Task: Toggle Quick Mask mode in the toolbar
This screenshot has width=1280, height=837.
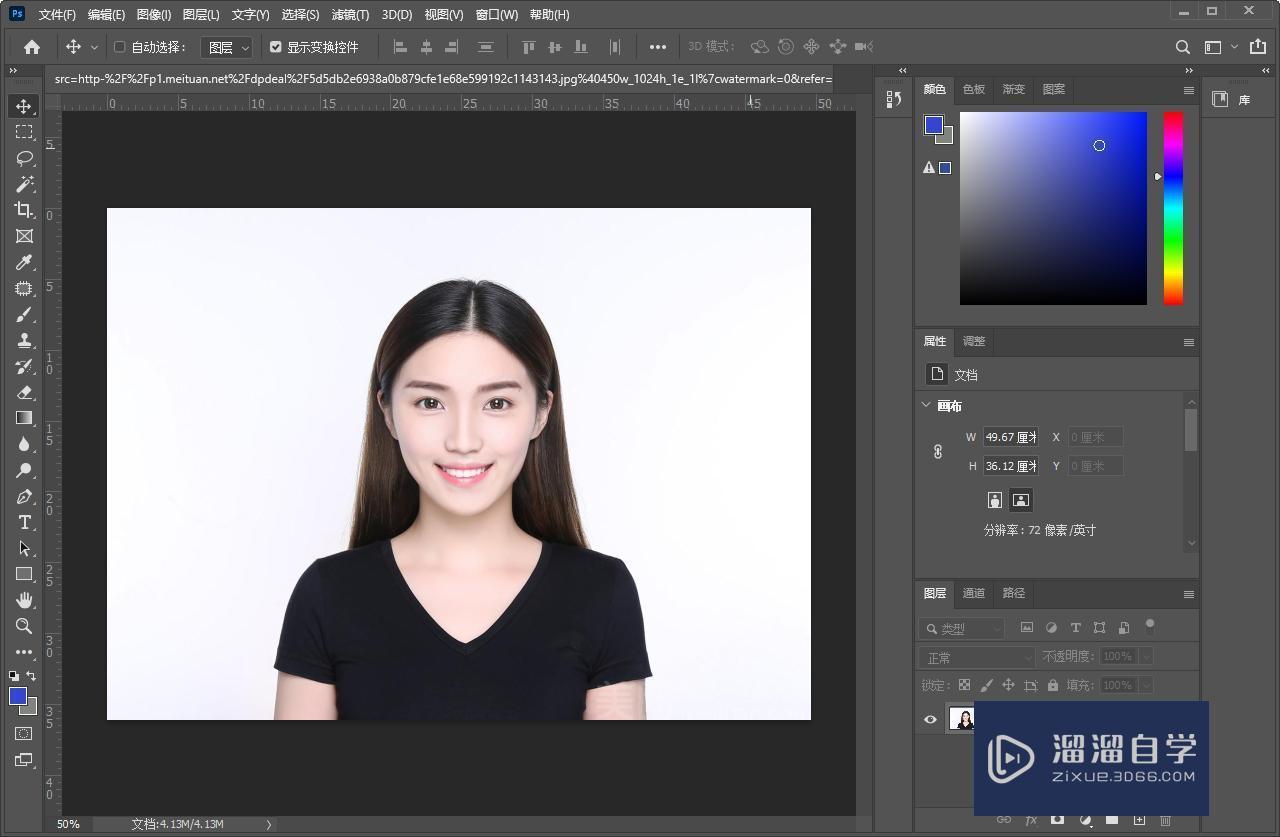Action: click(24, 733)
